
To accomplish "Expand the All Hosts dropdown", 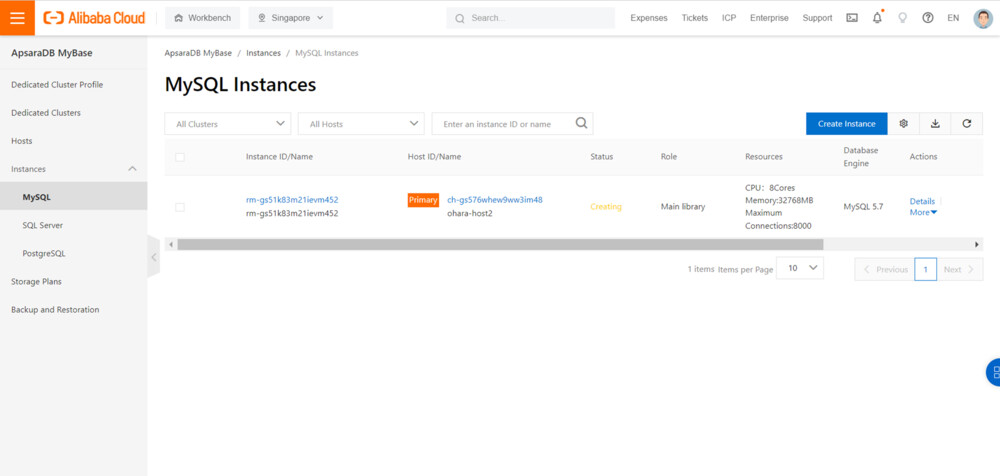I will pyautogui.click(x=361, y=124).
